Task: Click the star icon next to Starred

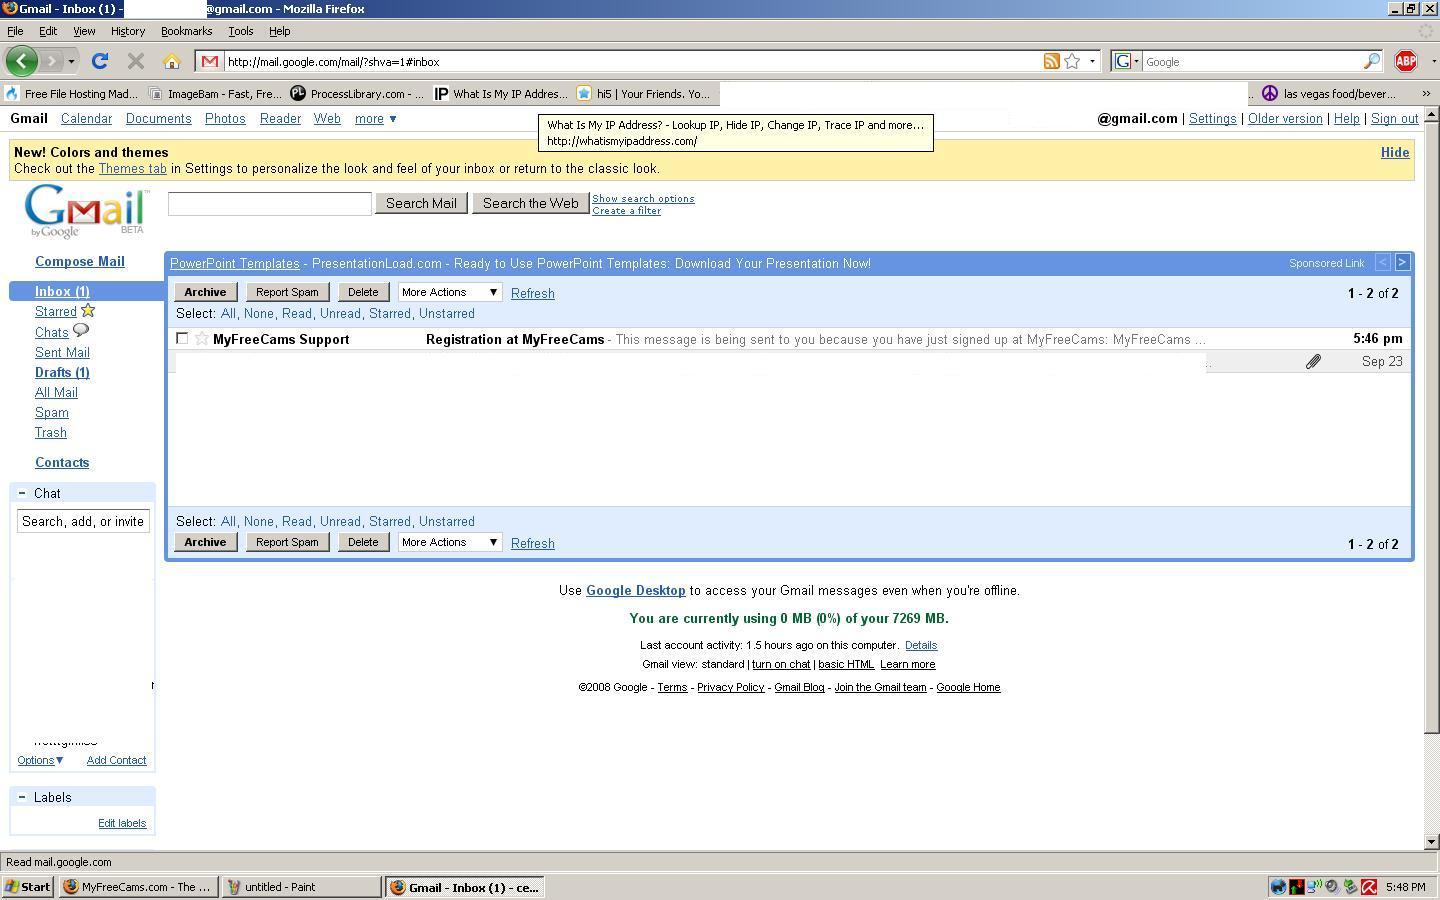Action: pos(88,311)
